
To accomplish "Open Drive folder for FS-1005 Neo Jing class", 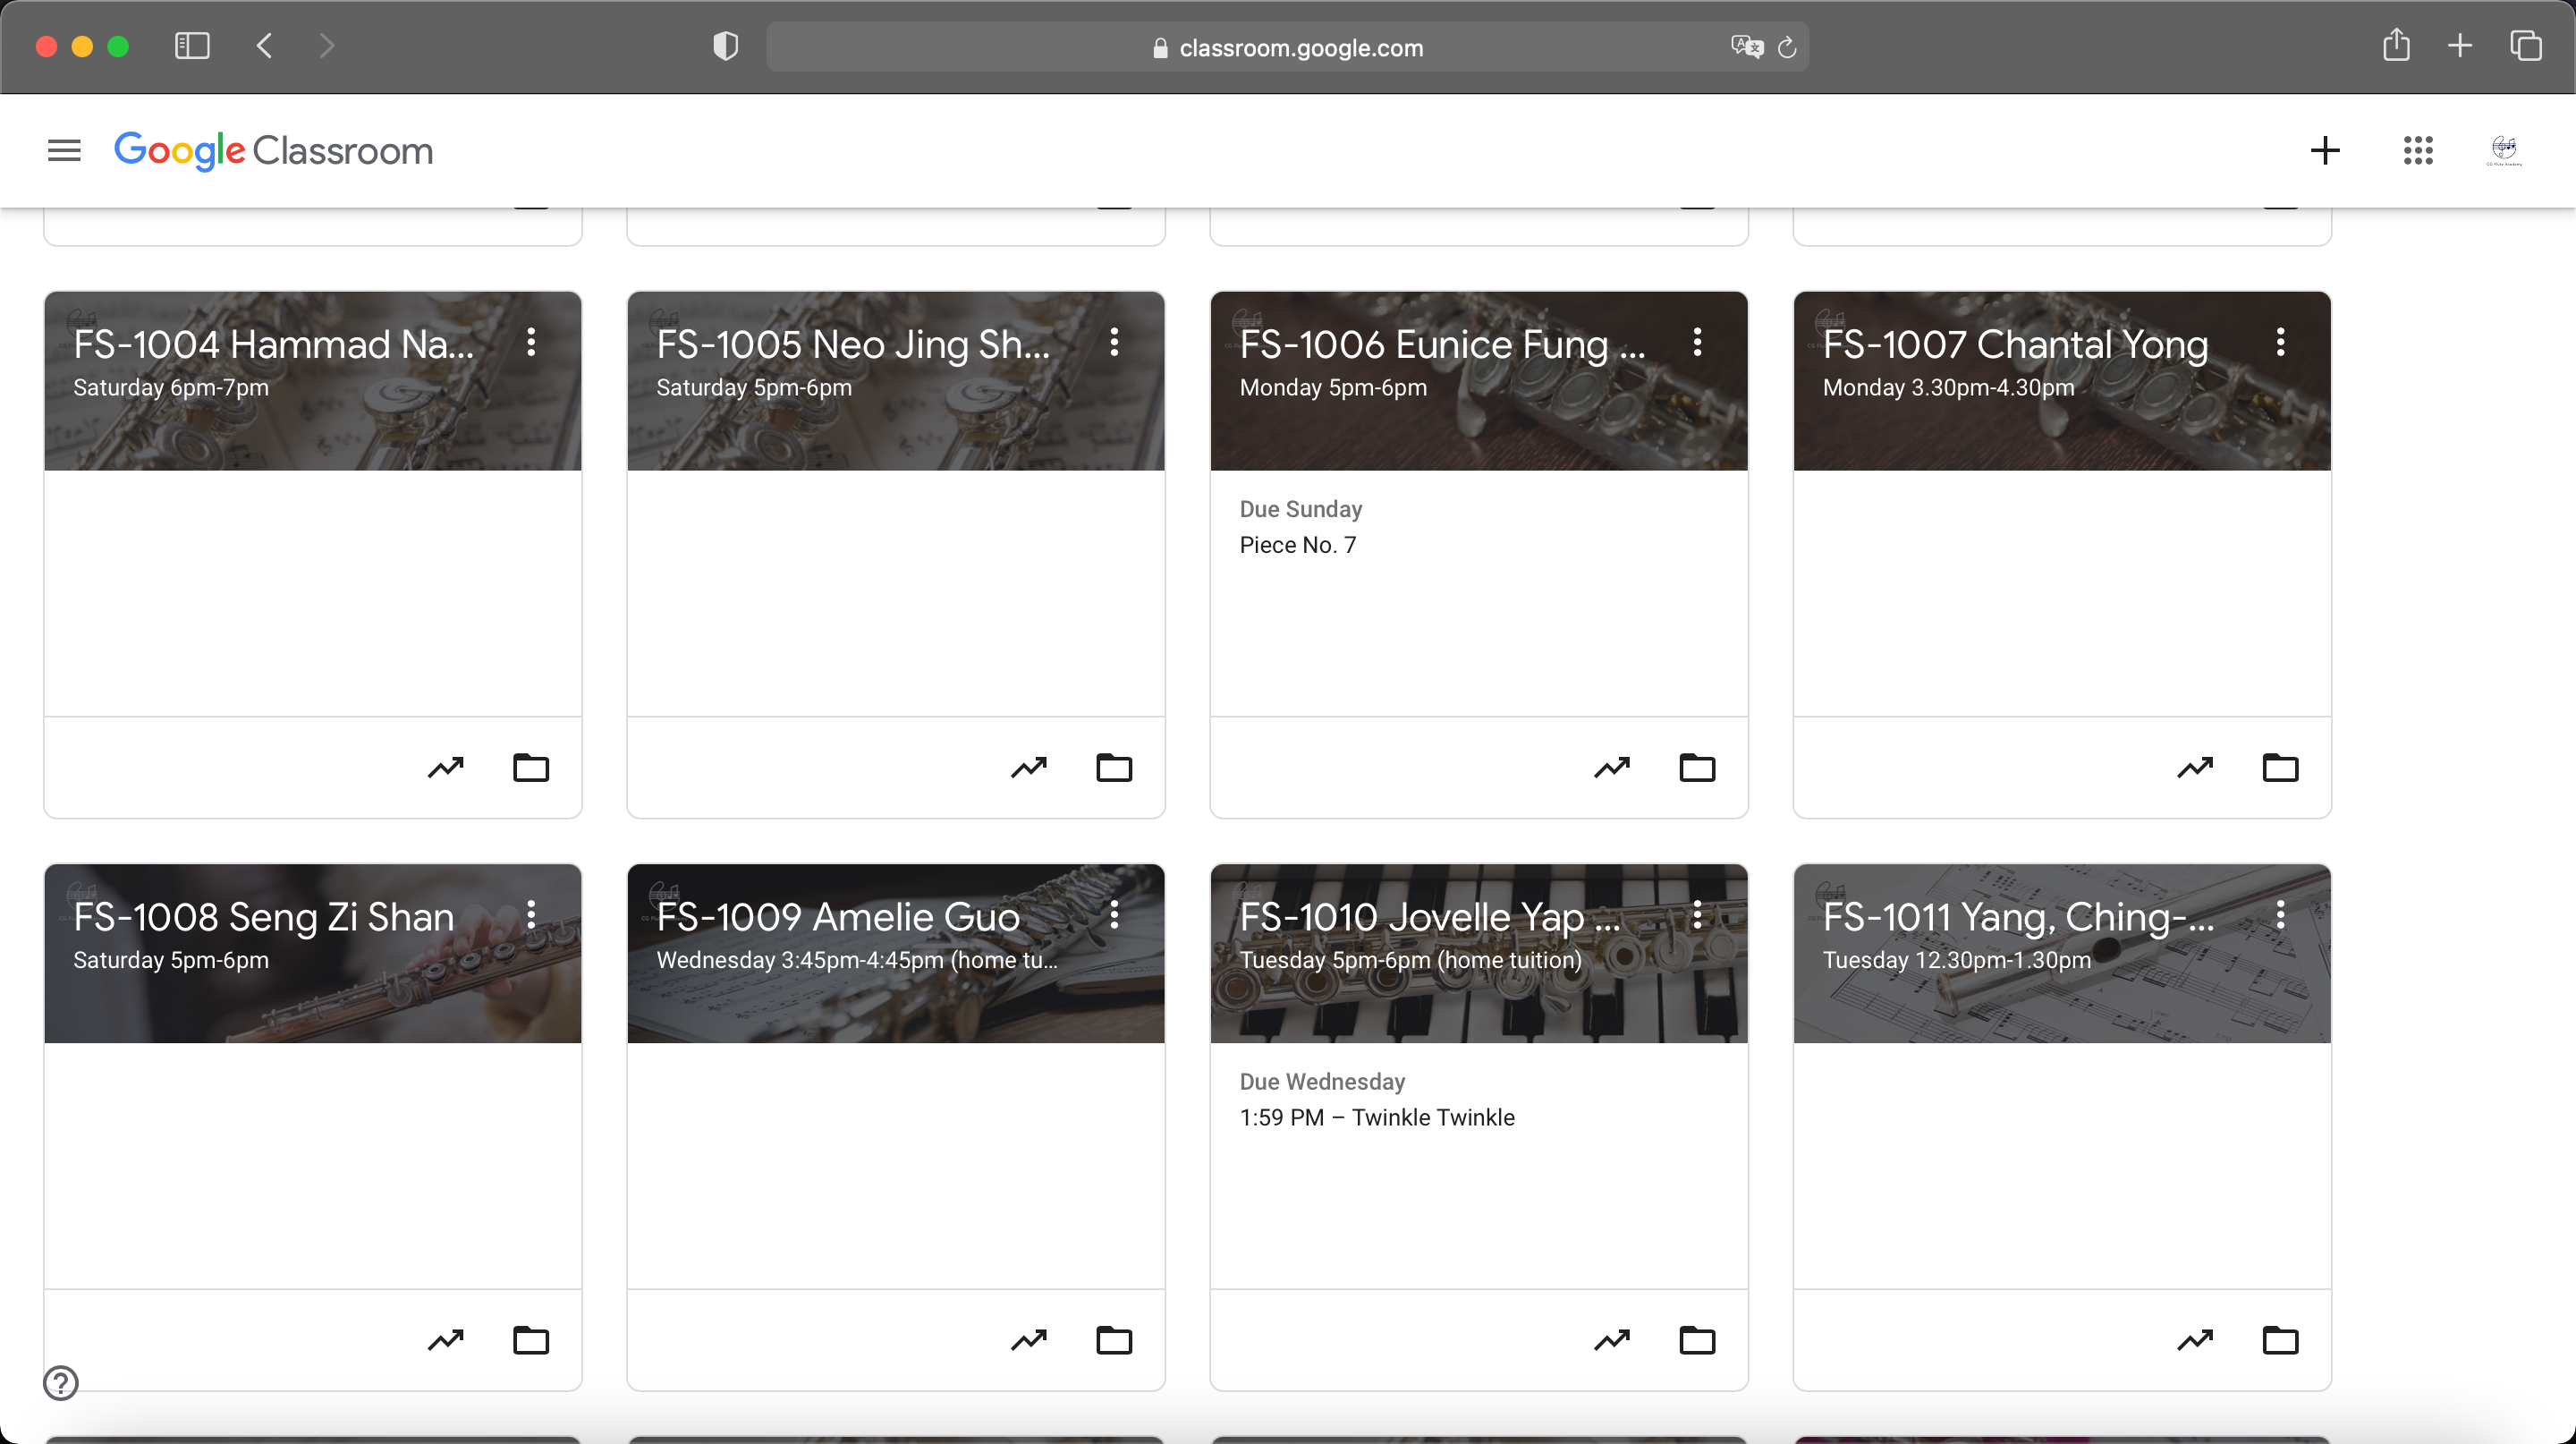I will (1114, 768).
